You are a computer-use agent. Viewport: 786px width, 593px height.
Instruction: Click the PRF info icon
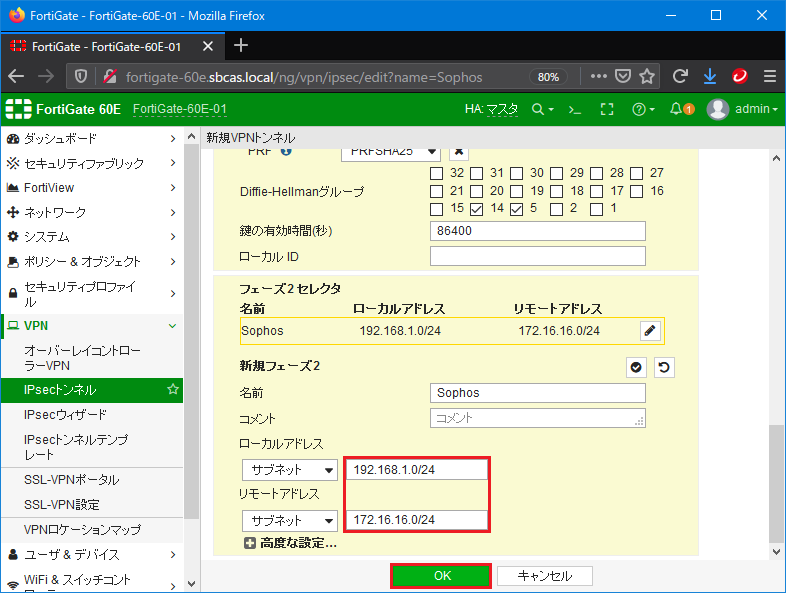click(x=286, y=151)
